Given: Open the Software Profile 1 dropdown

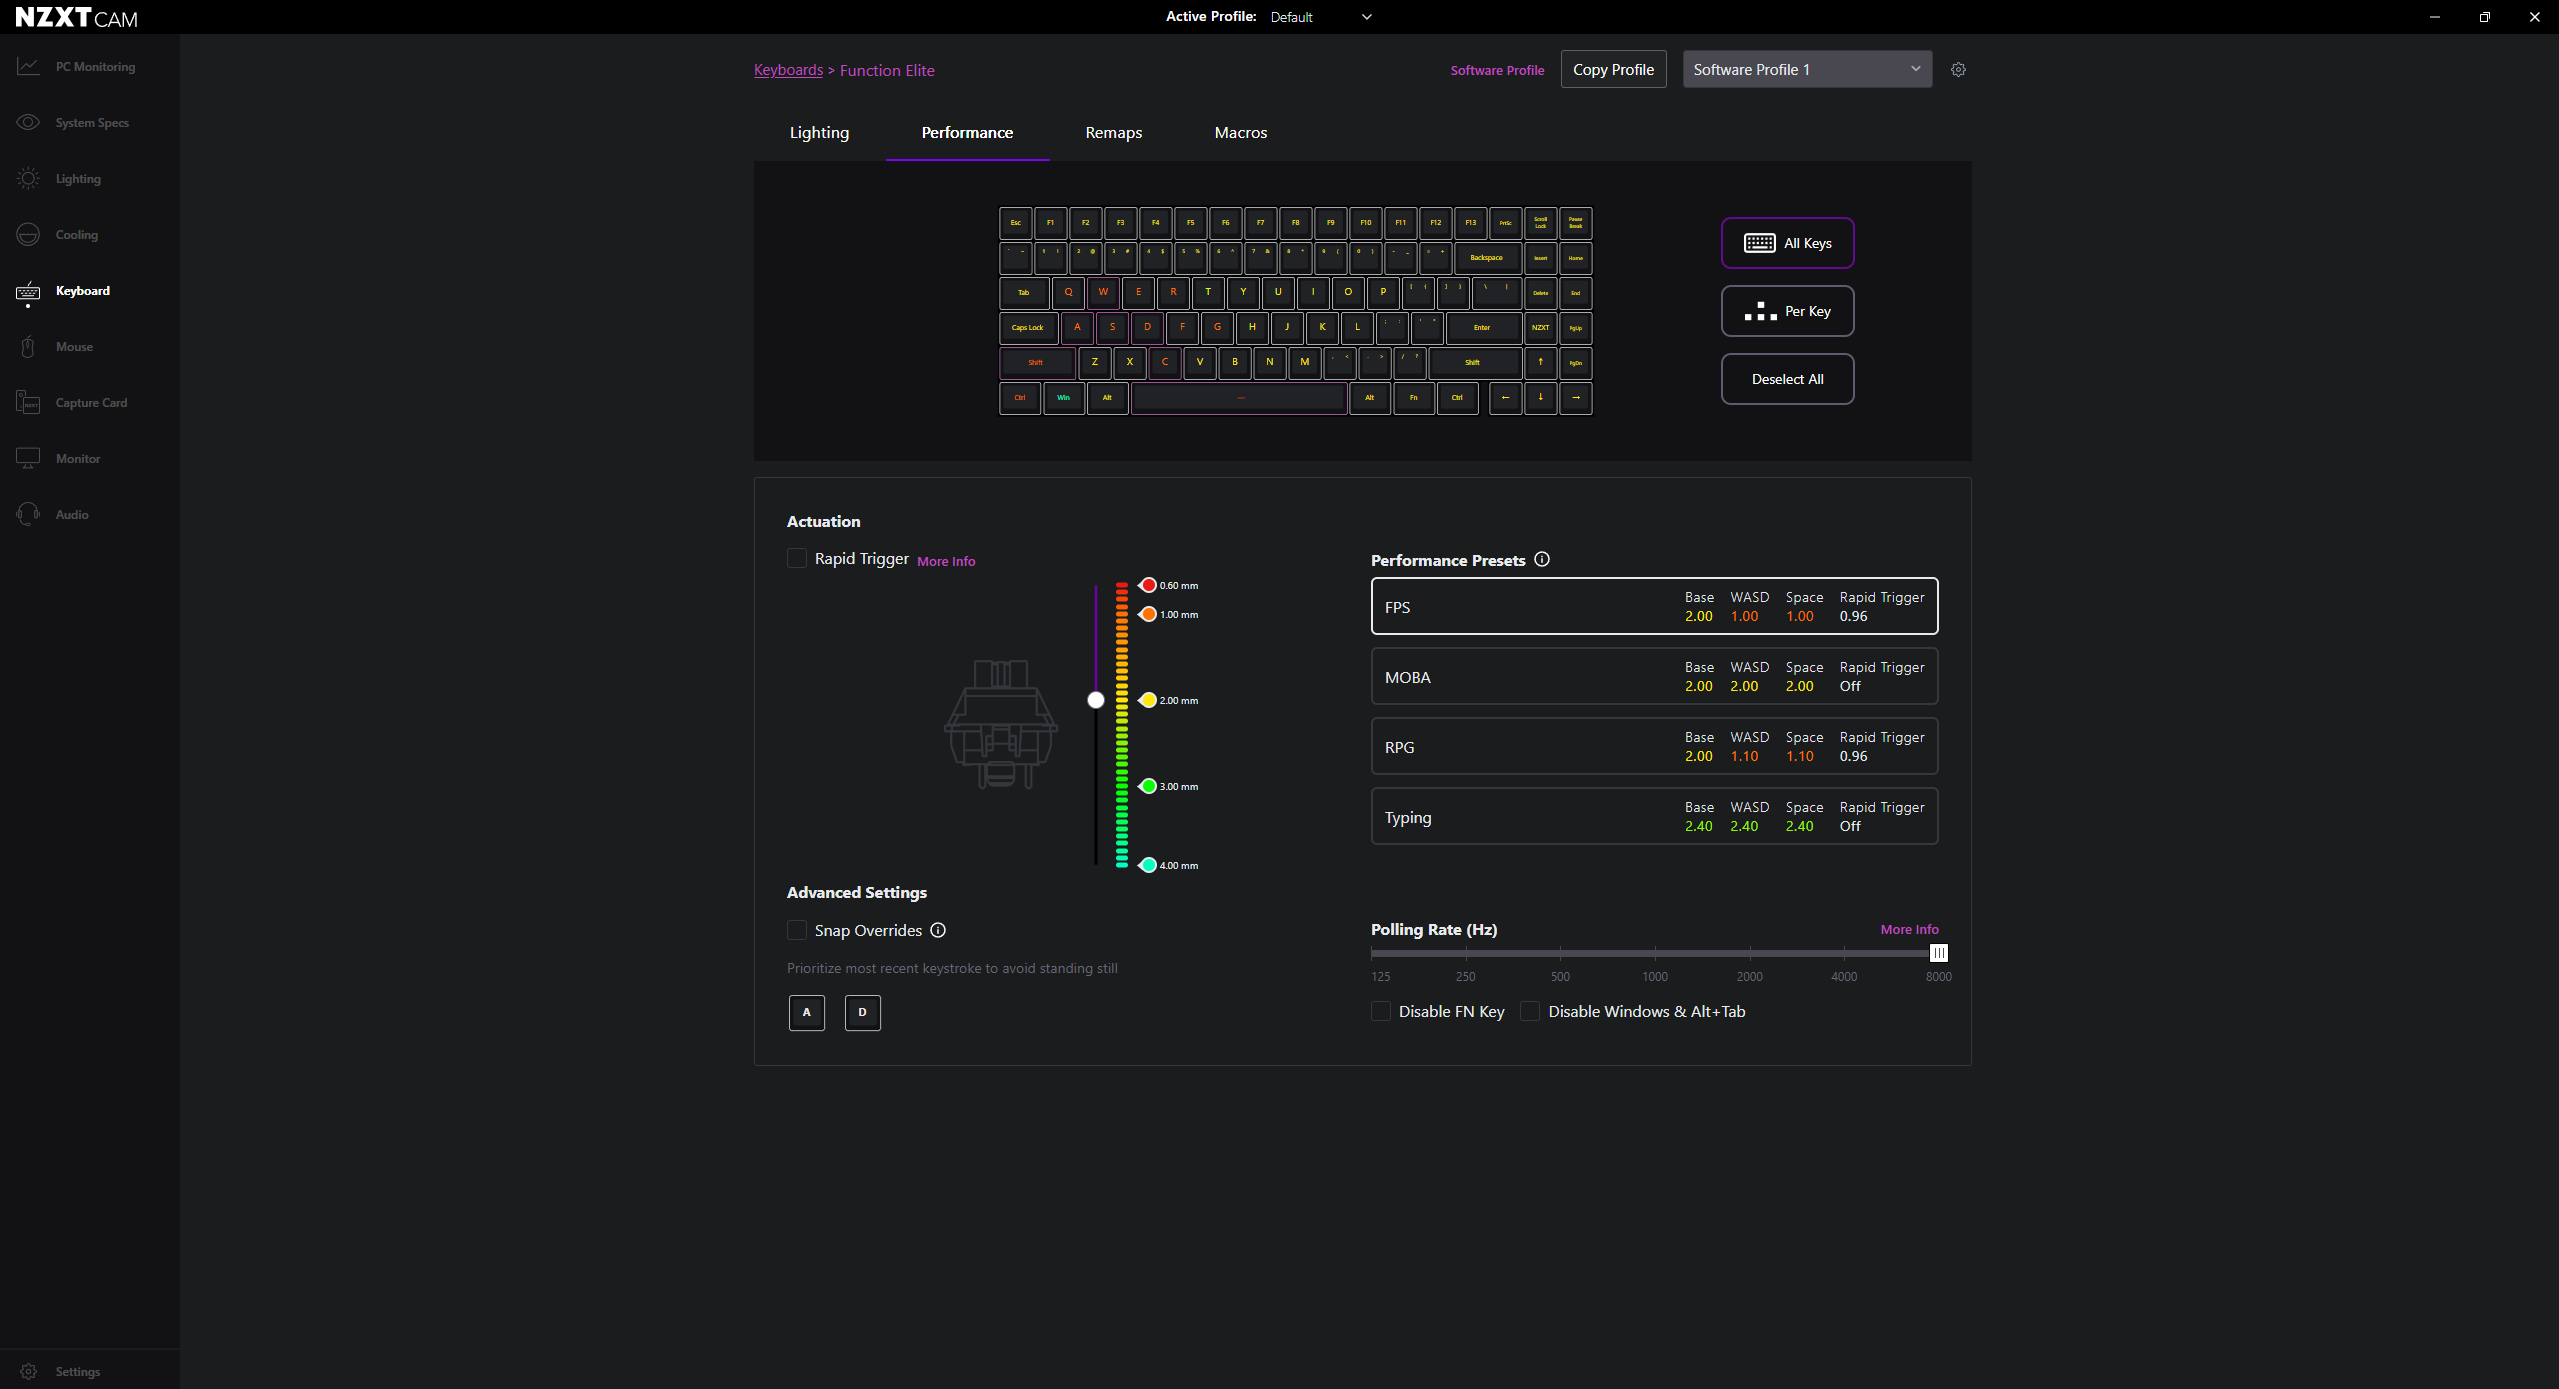Looking at the screenshot, I should tap(1807, 70).
